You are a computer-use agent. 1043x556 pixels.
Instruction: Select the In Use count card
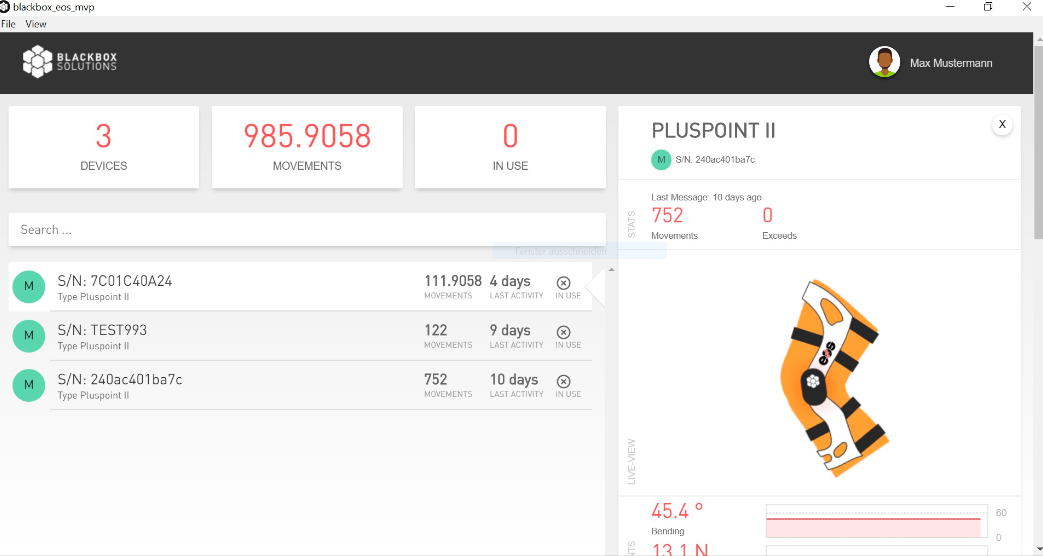(510, 147)
